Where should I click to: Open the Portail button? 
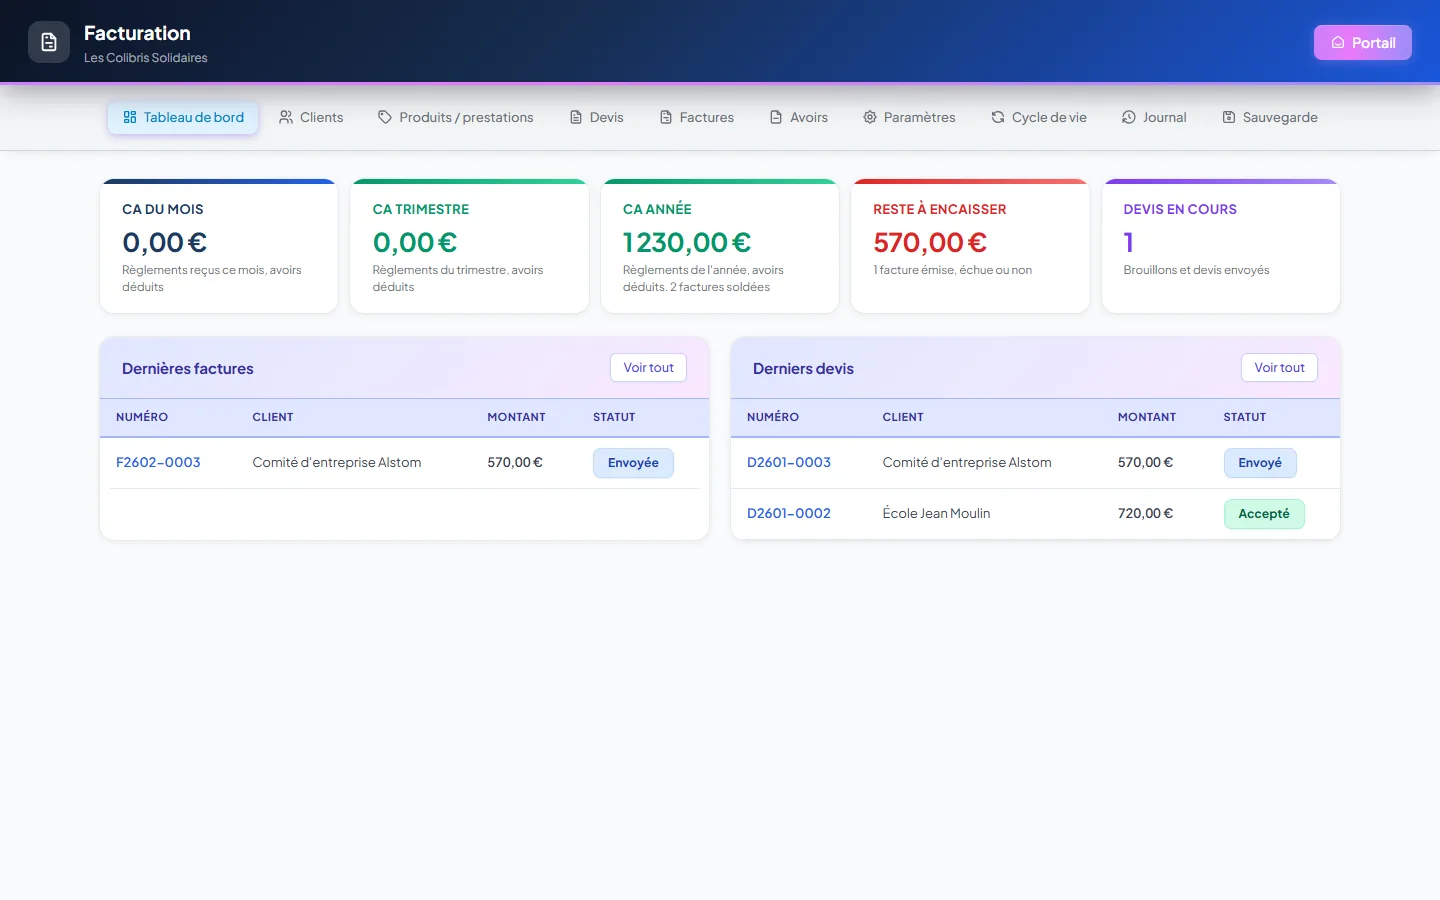1363,43
